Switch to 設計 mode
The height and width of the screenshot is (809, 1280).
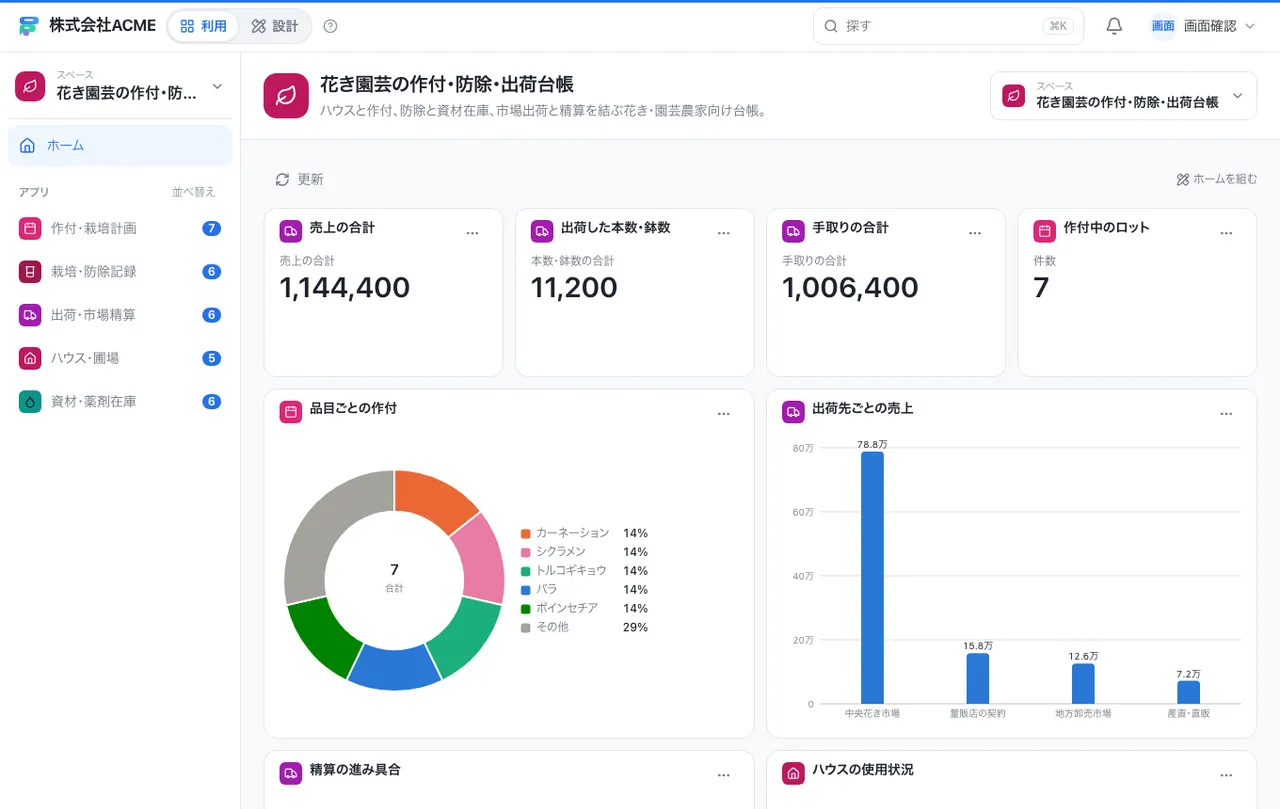(x=275, y=26)
